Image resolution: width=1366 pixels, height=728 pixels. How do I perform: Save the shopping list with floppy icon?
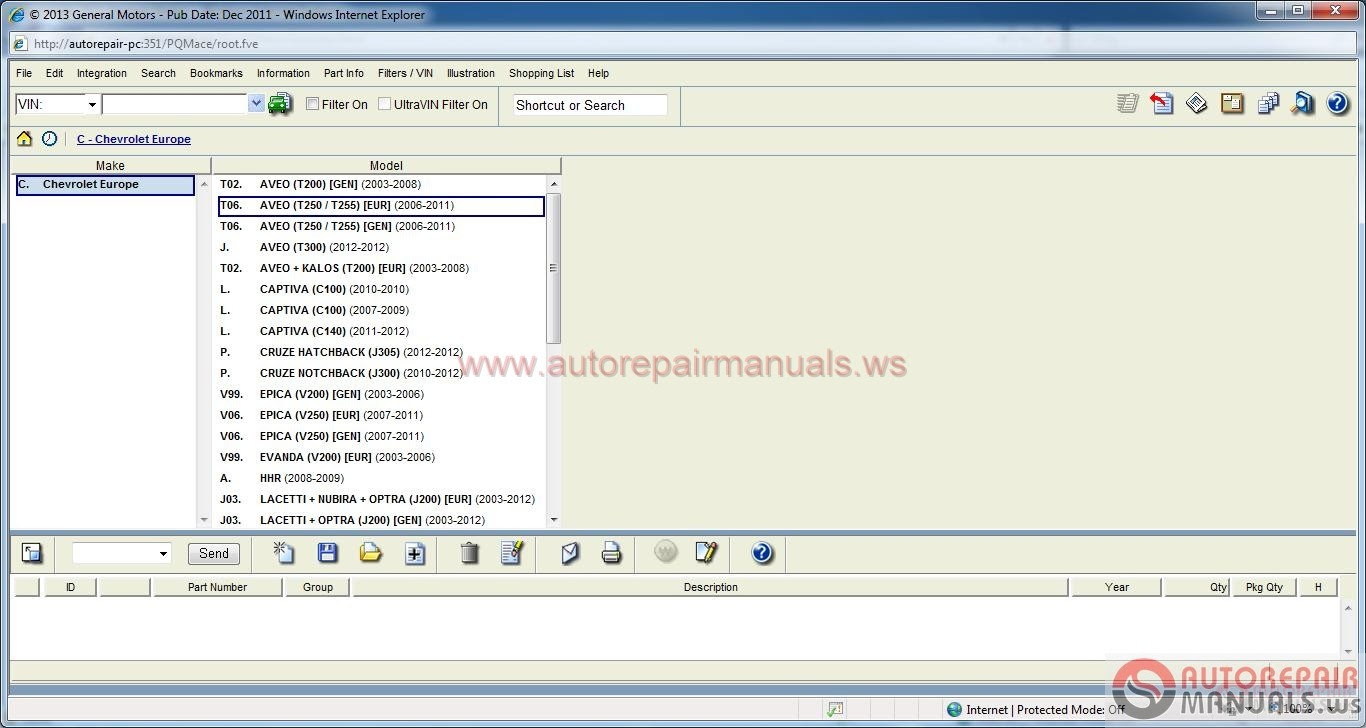click(x=327, y=552)
